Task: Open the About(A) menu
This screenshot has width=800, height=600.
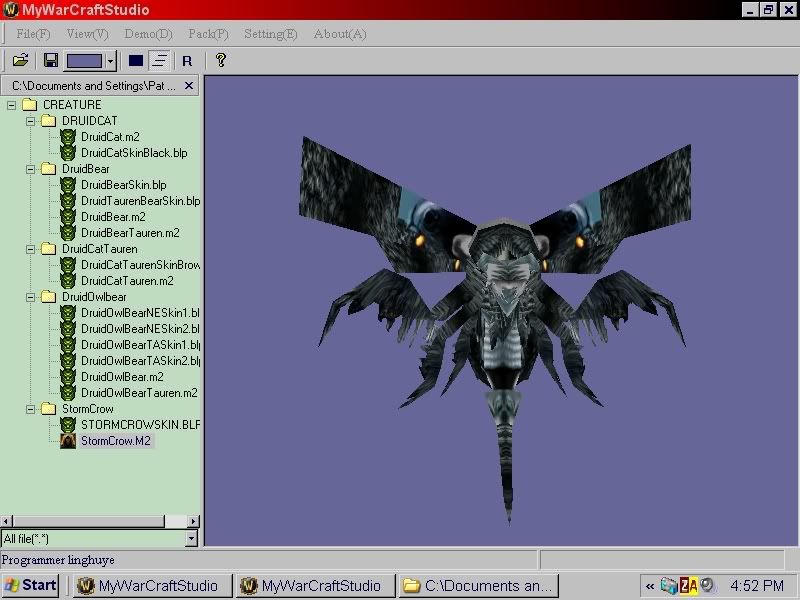Action: point(340,34)
